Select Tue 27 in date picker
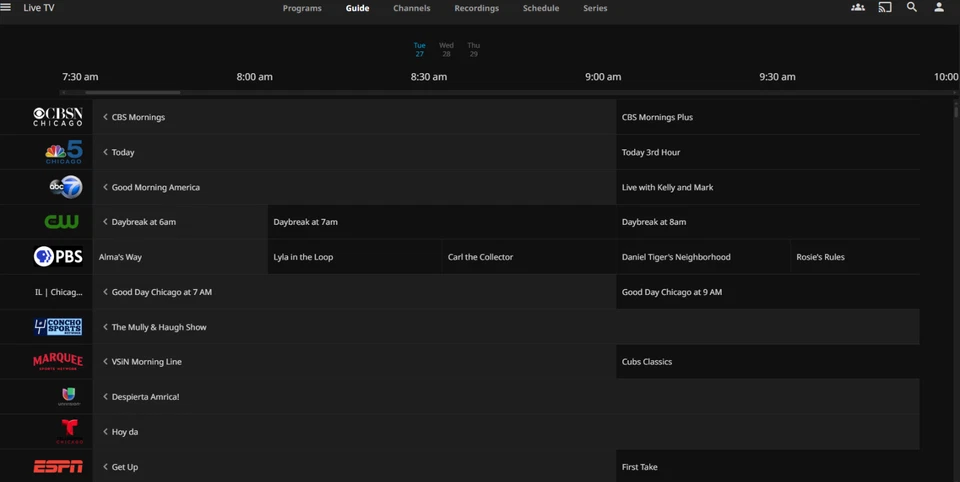 point(419,50)
